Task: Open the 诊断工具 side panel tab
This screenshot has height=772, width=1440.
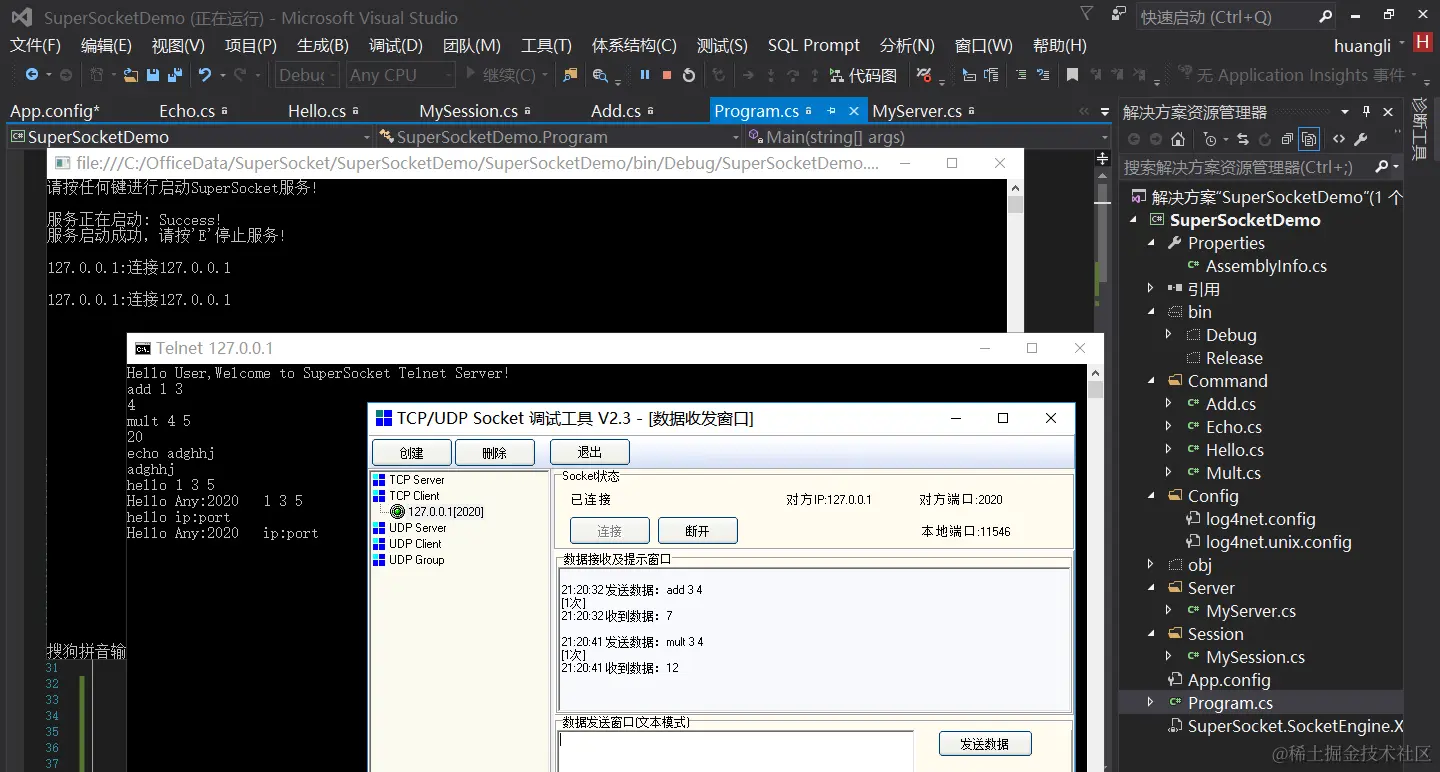Action: pyautogui.click(x=1420, y=130)
